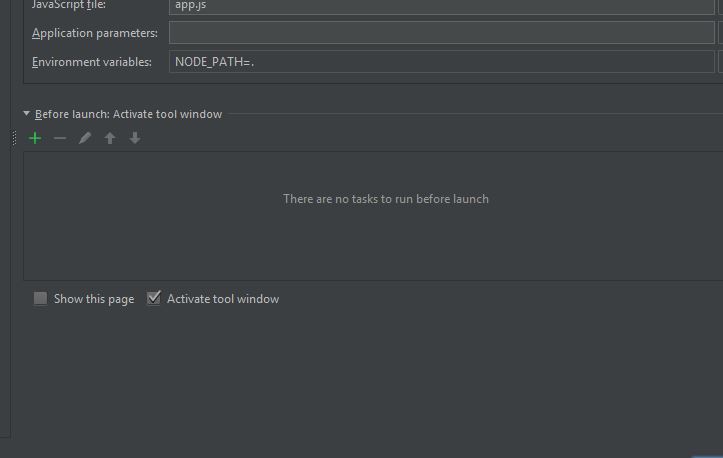
Task: Click the Application parameters label
Action: 95,33
